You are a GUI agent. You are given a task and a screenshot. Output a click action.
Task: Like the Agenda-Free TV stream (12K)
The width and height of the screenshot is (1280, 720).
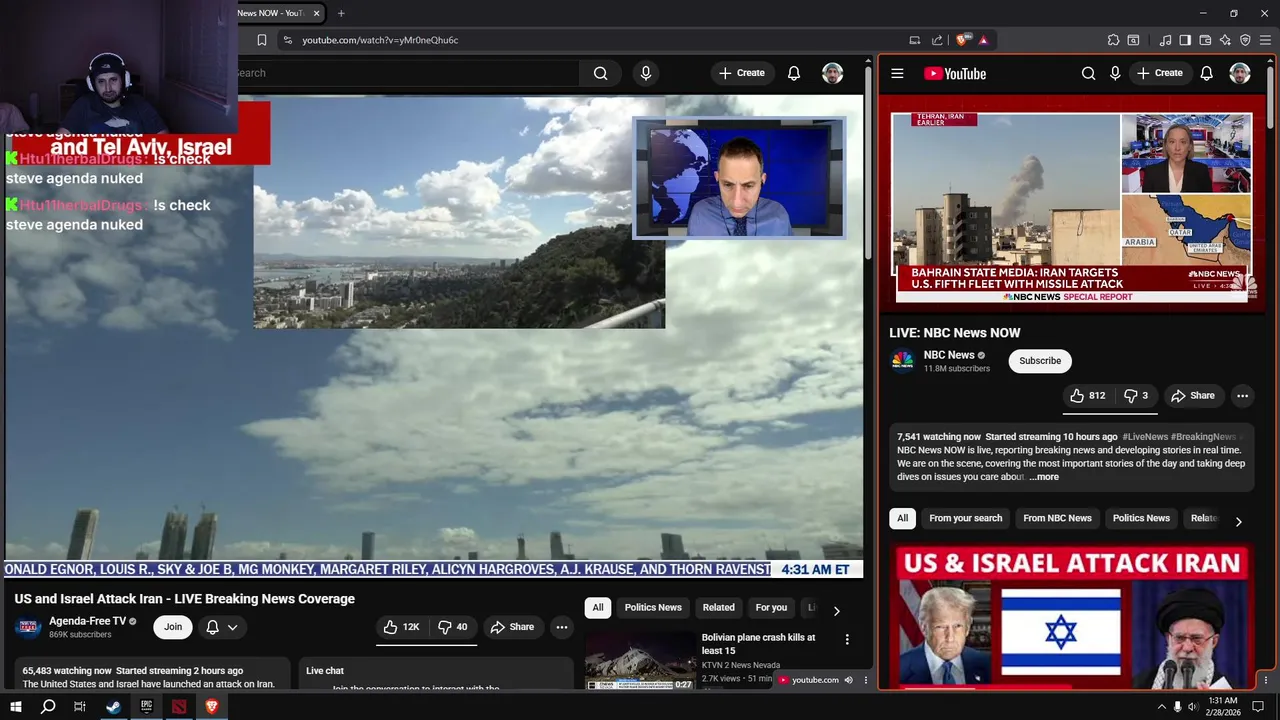coord(401,627)
